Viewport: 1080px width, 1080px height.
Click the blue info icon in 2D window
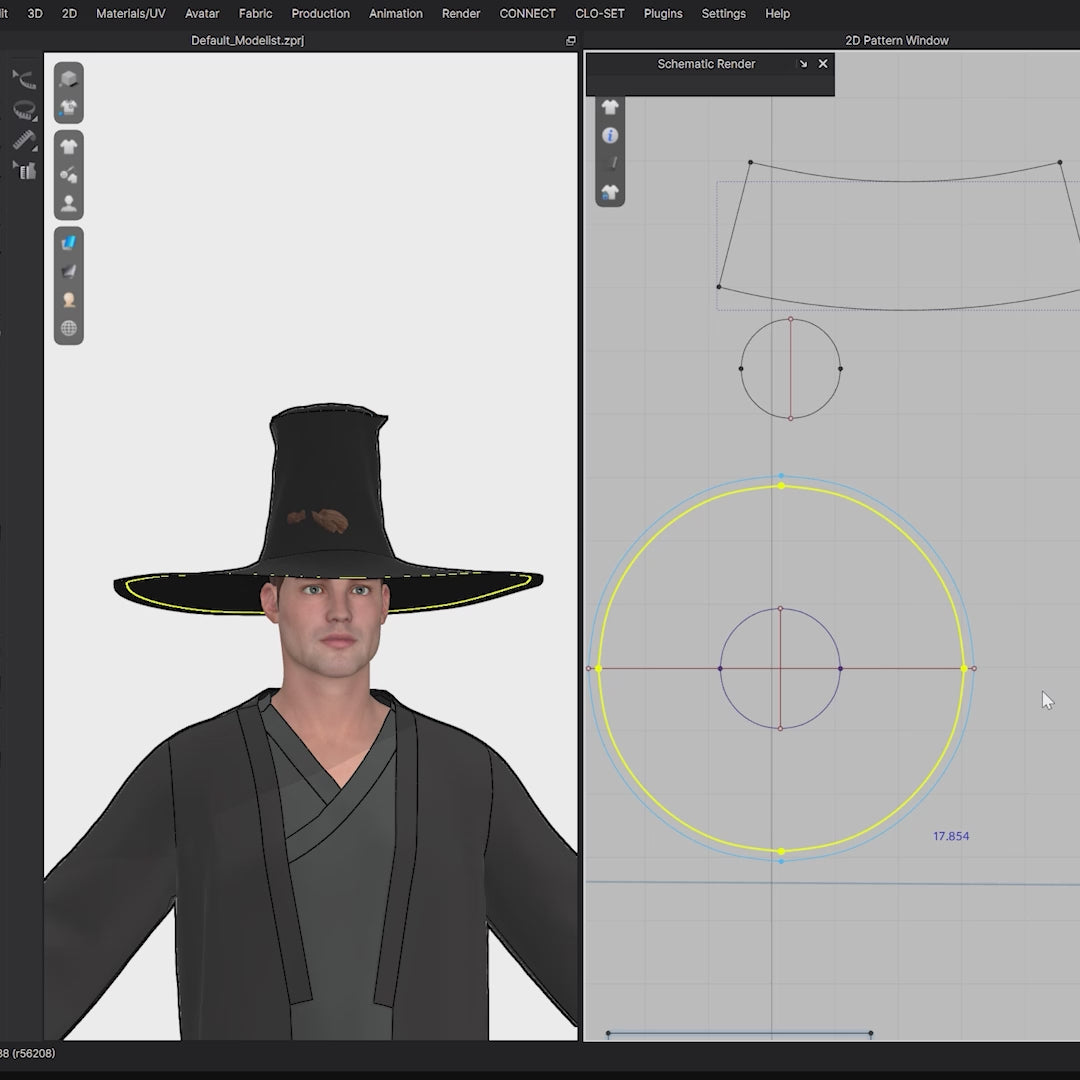[610, 135]
